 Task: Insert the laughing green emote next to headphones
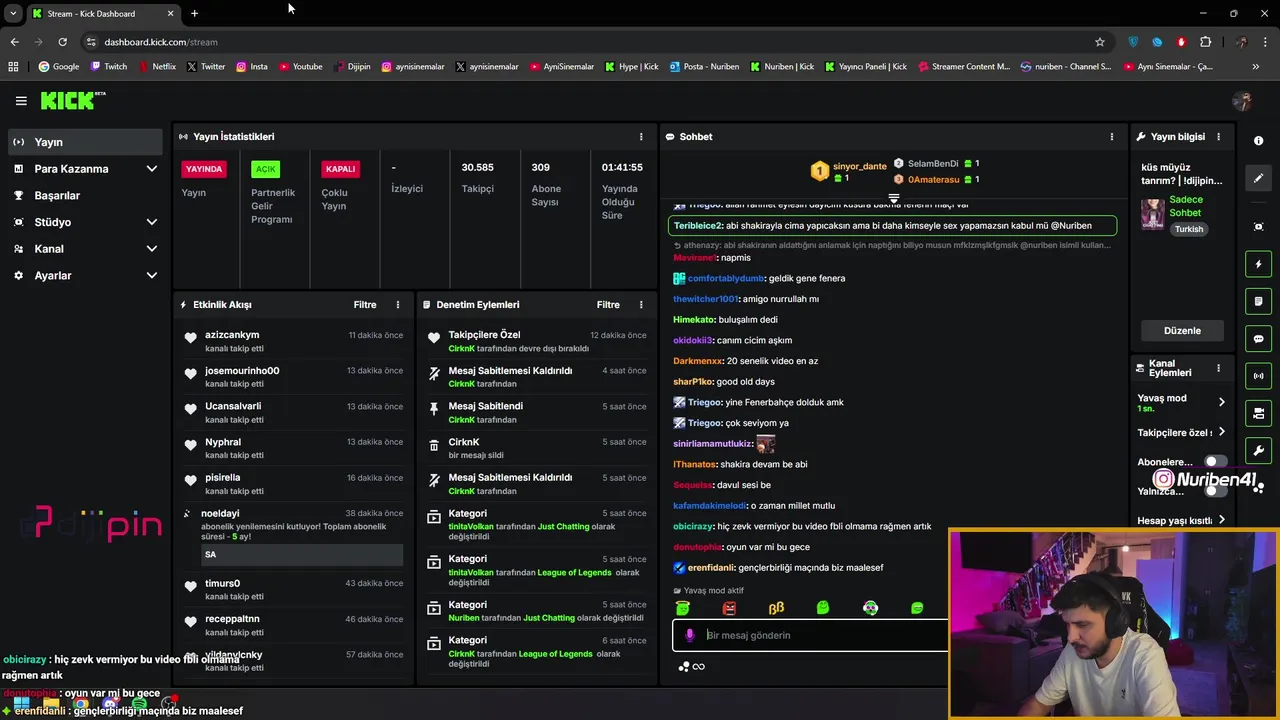click(917, 608)
